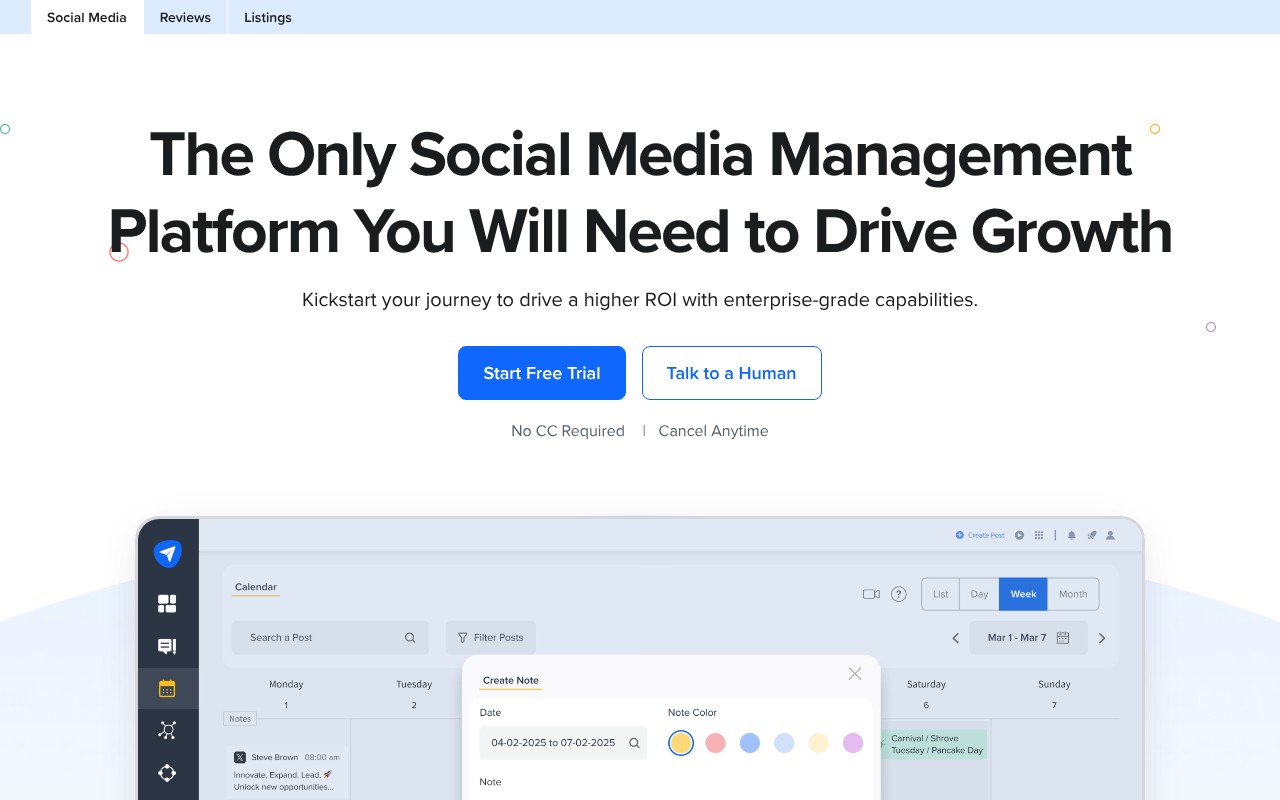Click the Sunday column header
This screenshot has width=1280, height=800.
click(1054, 684)
